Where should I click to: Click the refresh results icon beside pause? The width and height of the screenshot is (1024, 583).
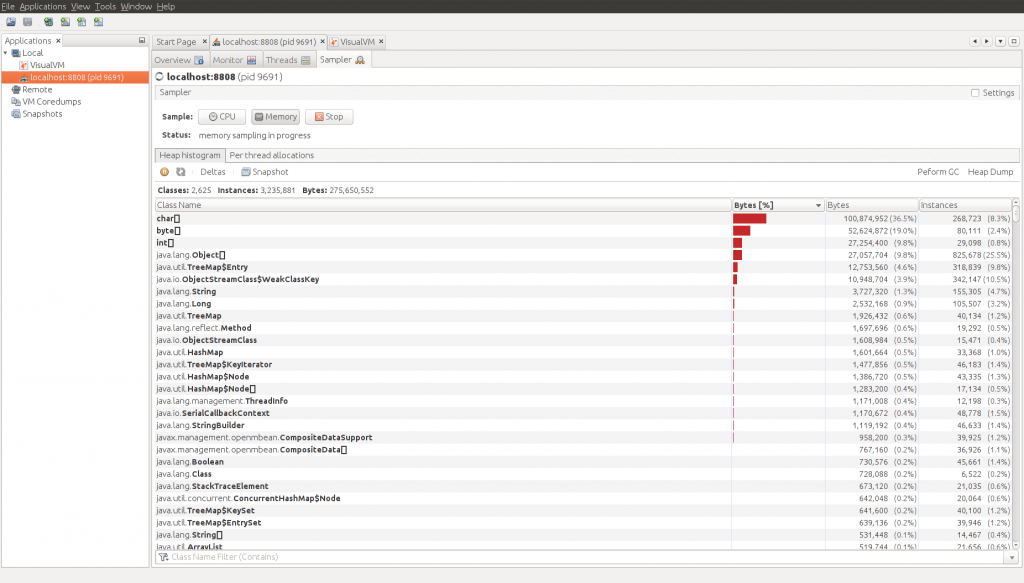pos(181,172)
